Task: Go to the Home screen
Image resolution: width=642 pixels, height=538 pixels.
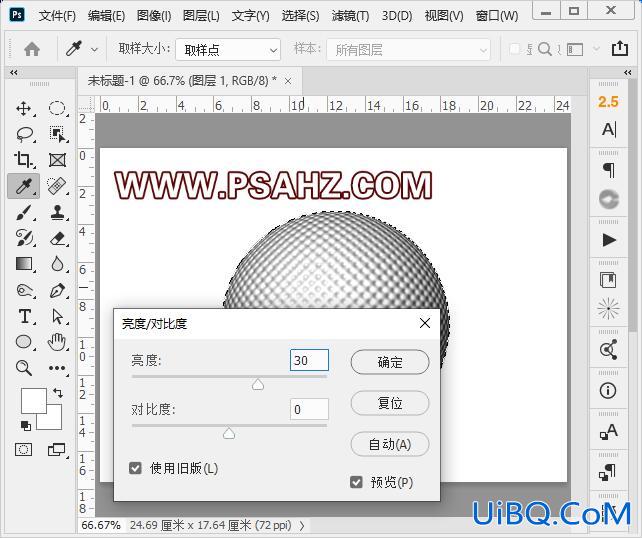Action: tap(32, 50)
